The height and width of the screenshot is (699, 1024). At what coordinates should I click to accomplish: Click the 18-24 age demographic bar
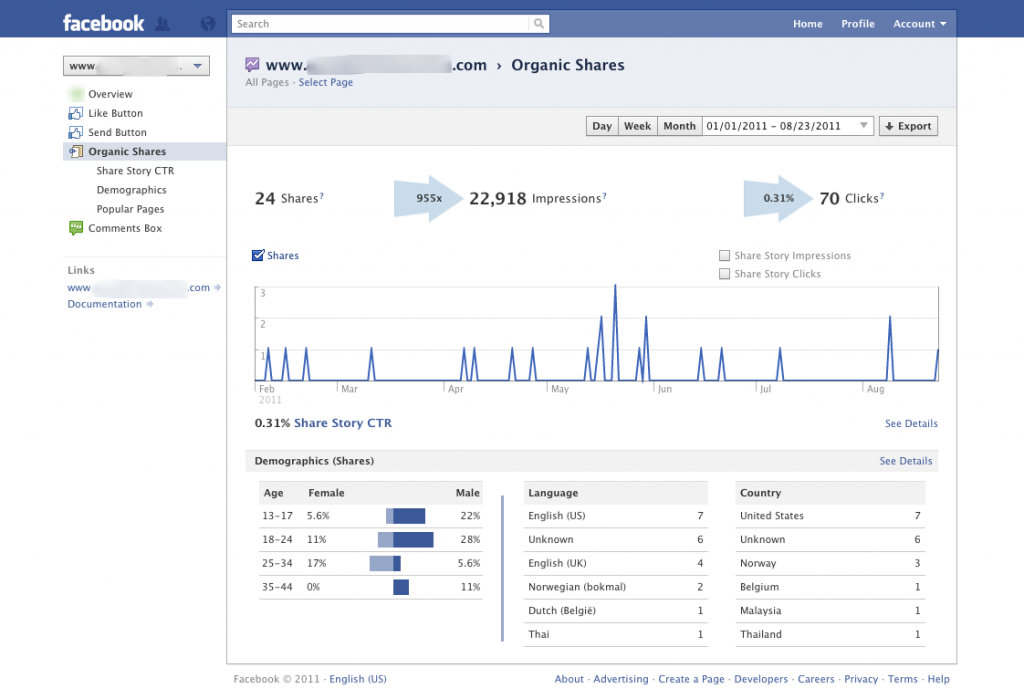click(x=405, y=540)
